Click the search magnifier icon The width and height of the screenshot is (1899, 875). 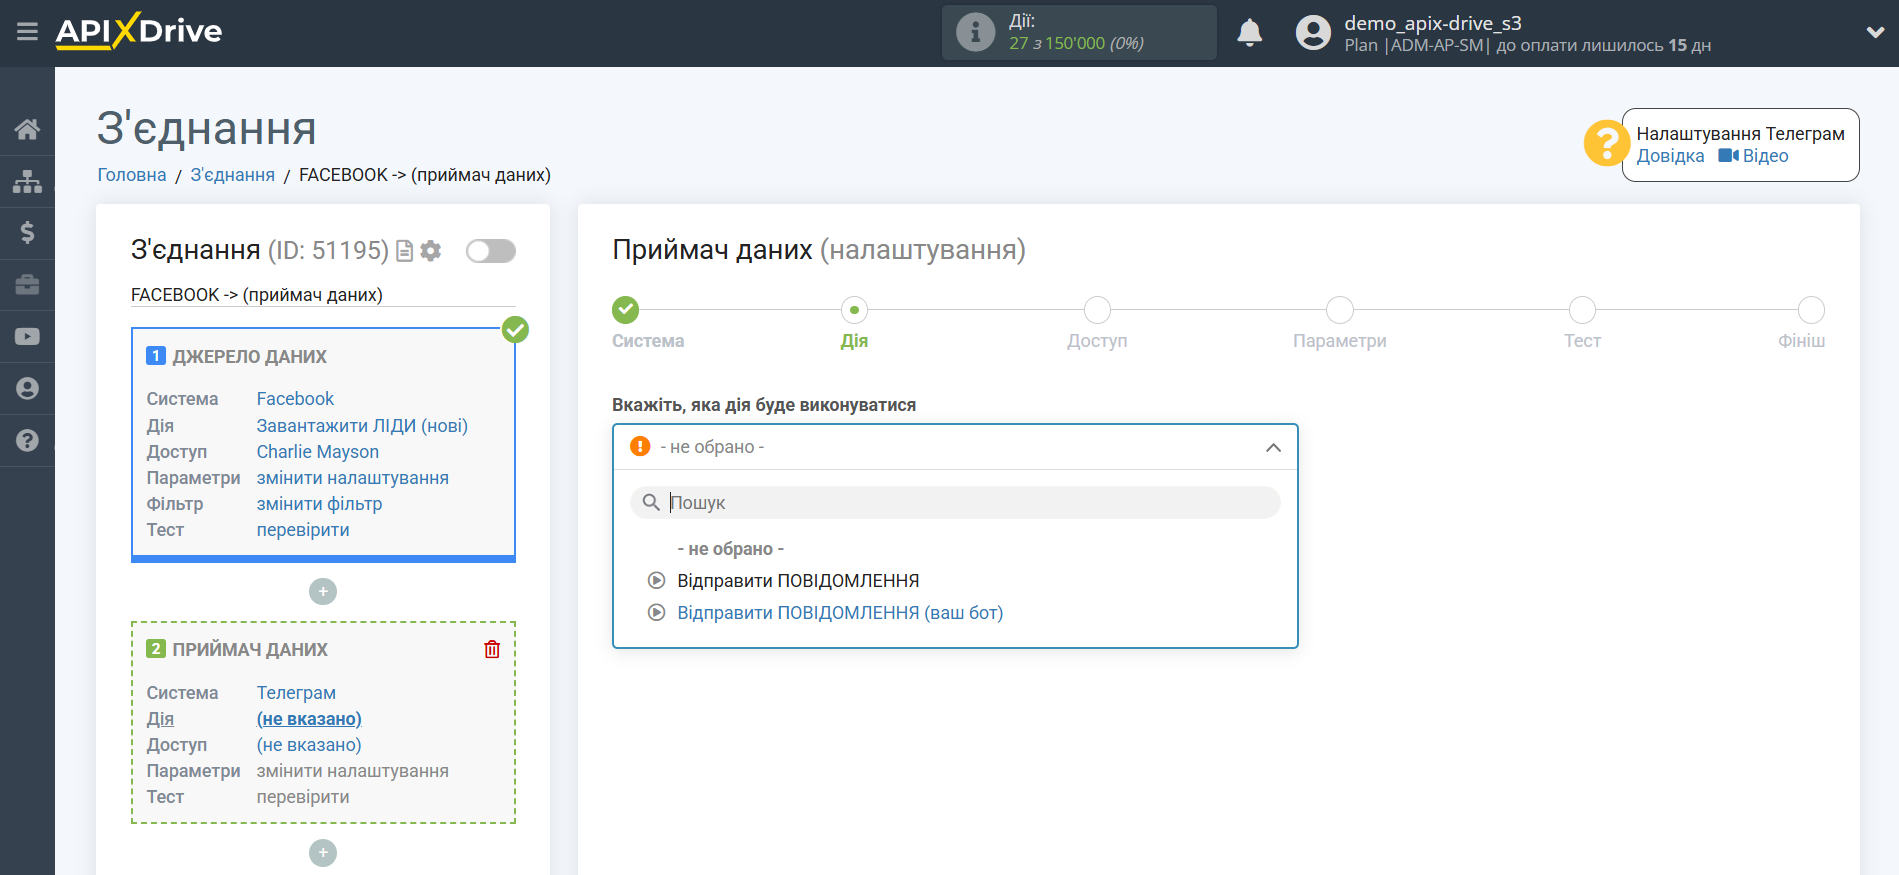point(651,502)
